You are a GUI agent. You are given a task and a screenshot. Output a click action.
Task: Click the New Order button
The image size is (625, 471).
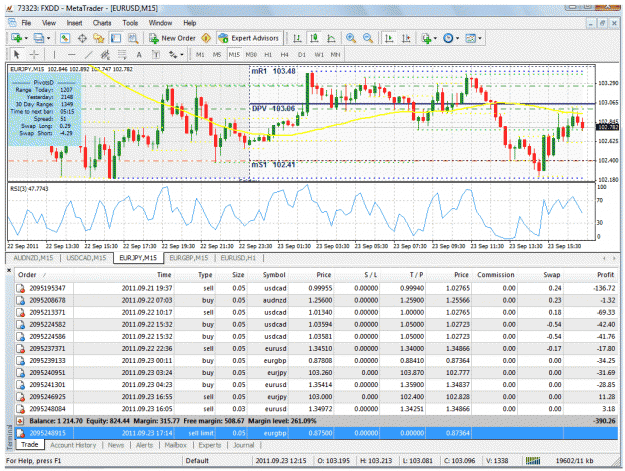click(173, 38)
